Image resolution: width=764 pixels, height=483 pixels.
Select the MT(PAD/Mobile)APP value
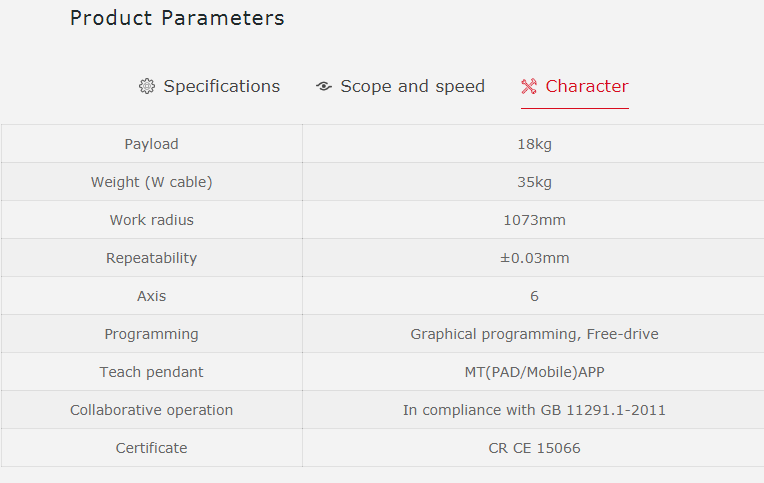(x=534, y=372)
